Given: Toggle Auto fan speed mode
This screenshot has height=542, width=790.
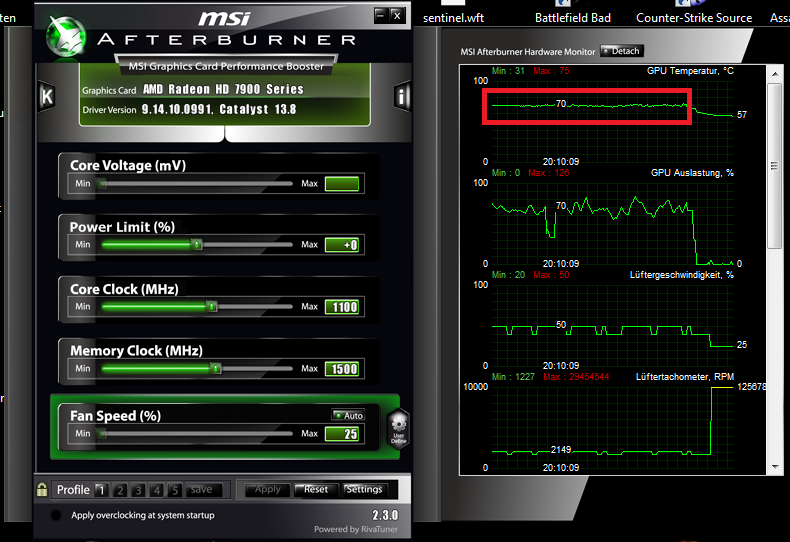Looking at the screenshot, I should coord(348,416).
